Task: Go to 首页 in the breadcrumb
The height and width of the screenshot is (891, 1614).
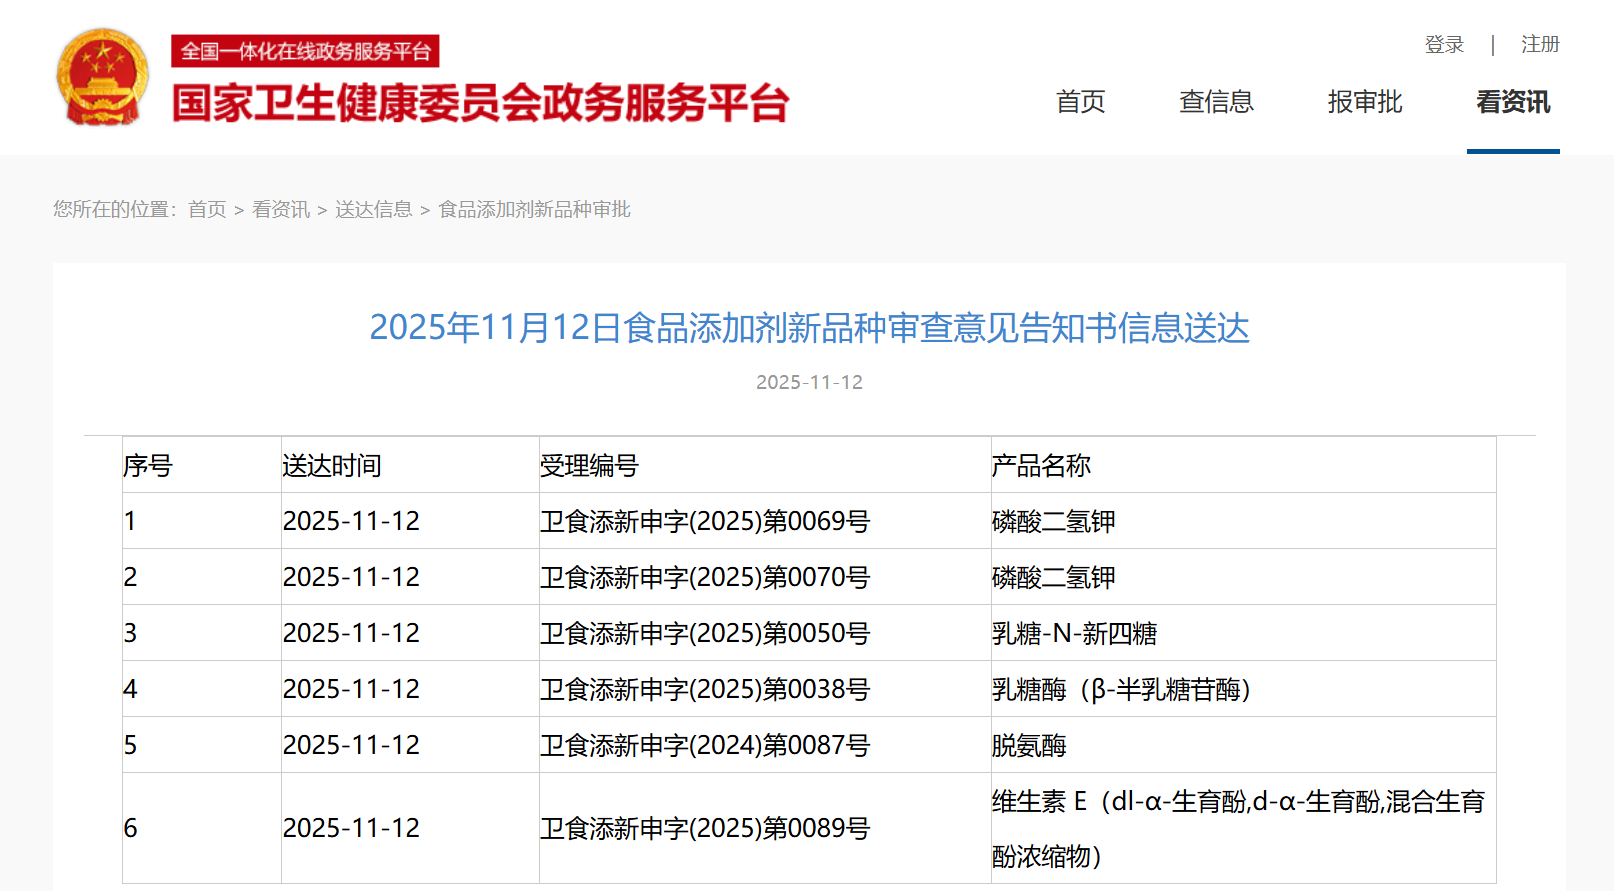Action: pyautogui.click(x=207, y=210)
